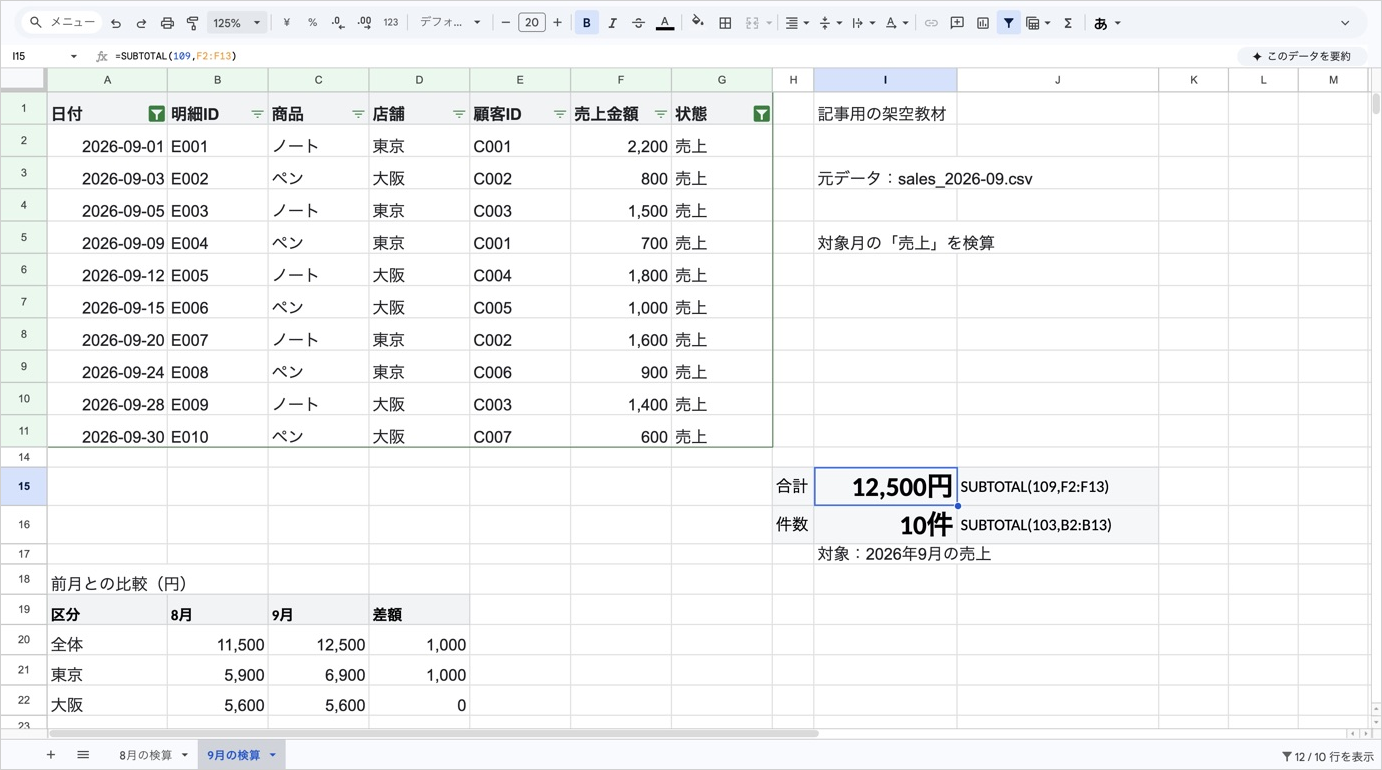Open the text color picker

665,23
